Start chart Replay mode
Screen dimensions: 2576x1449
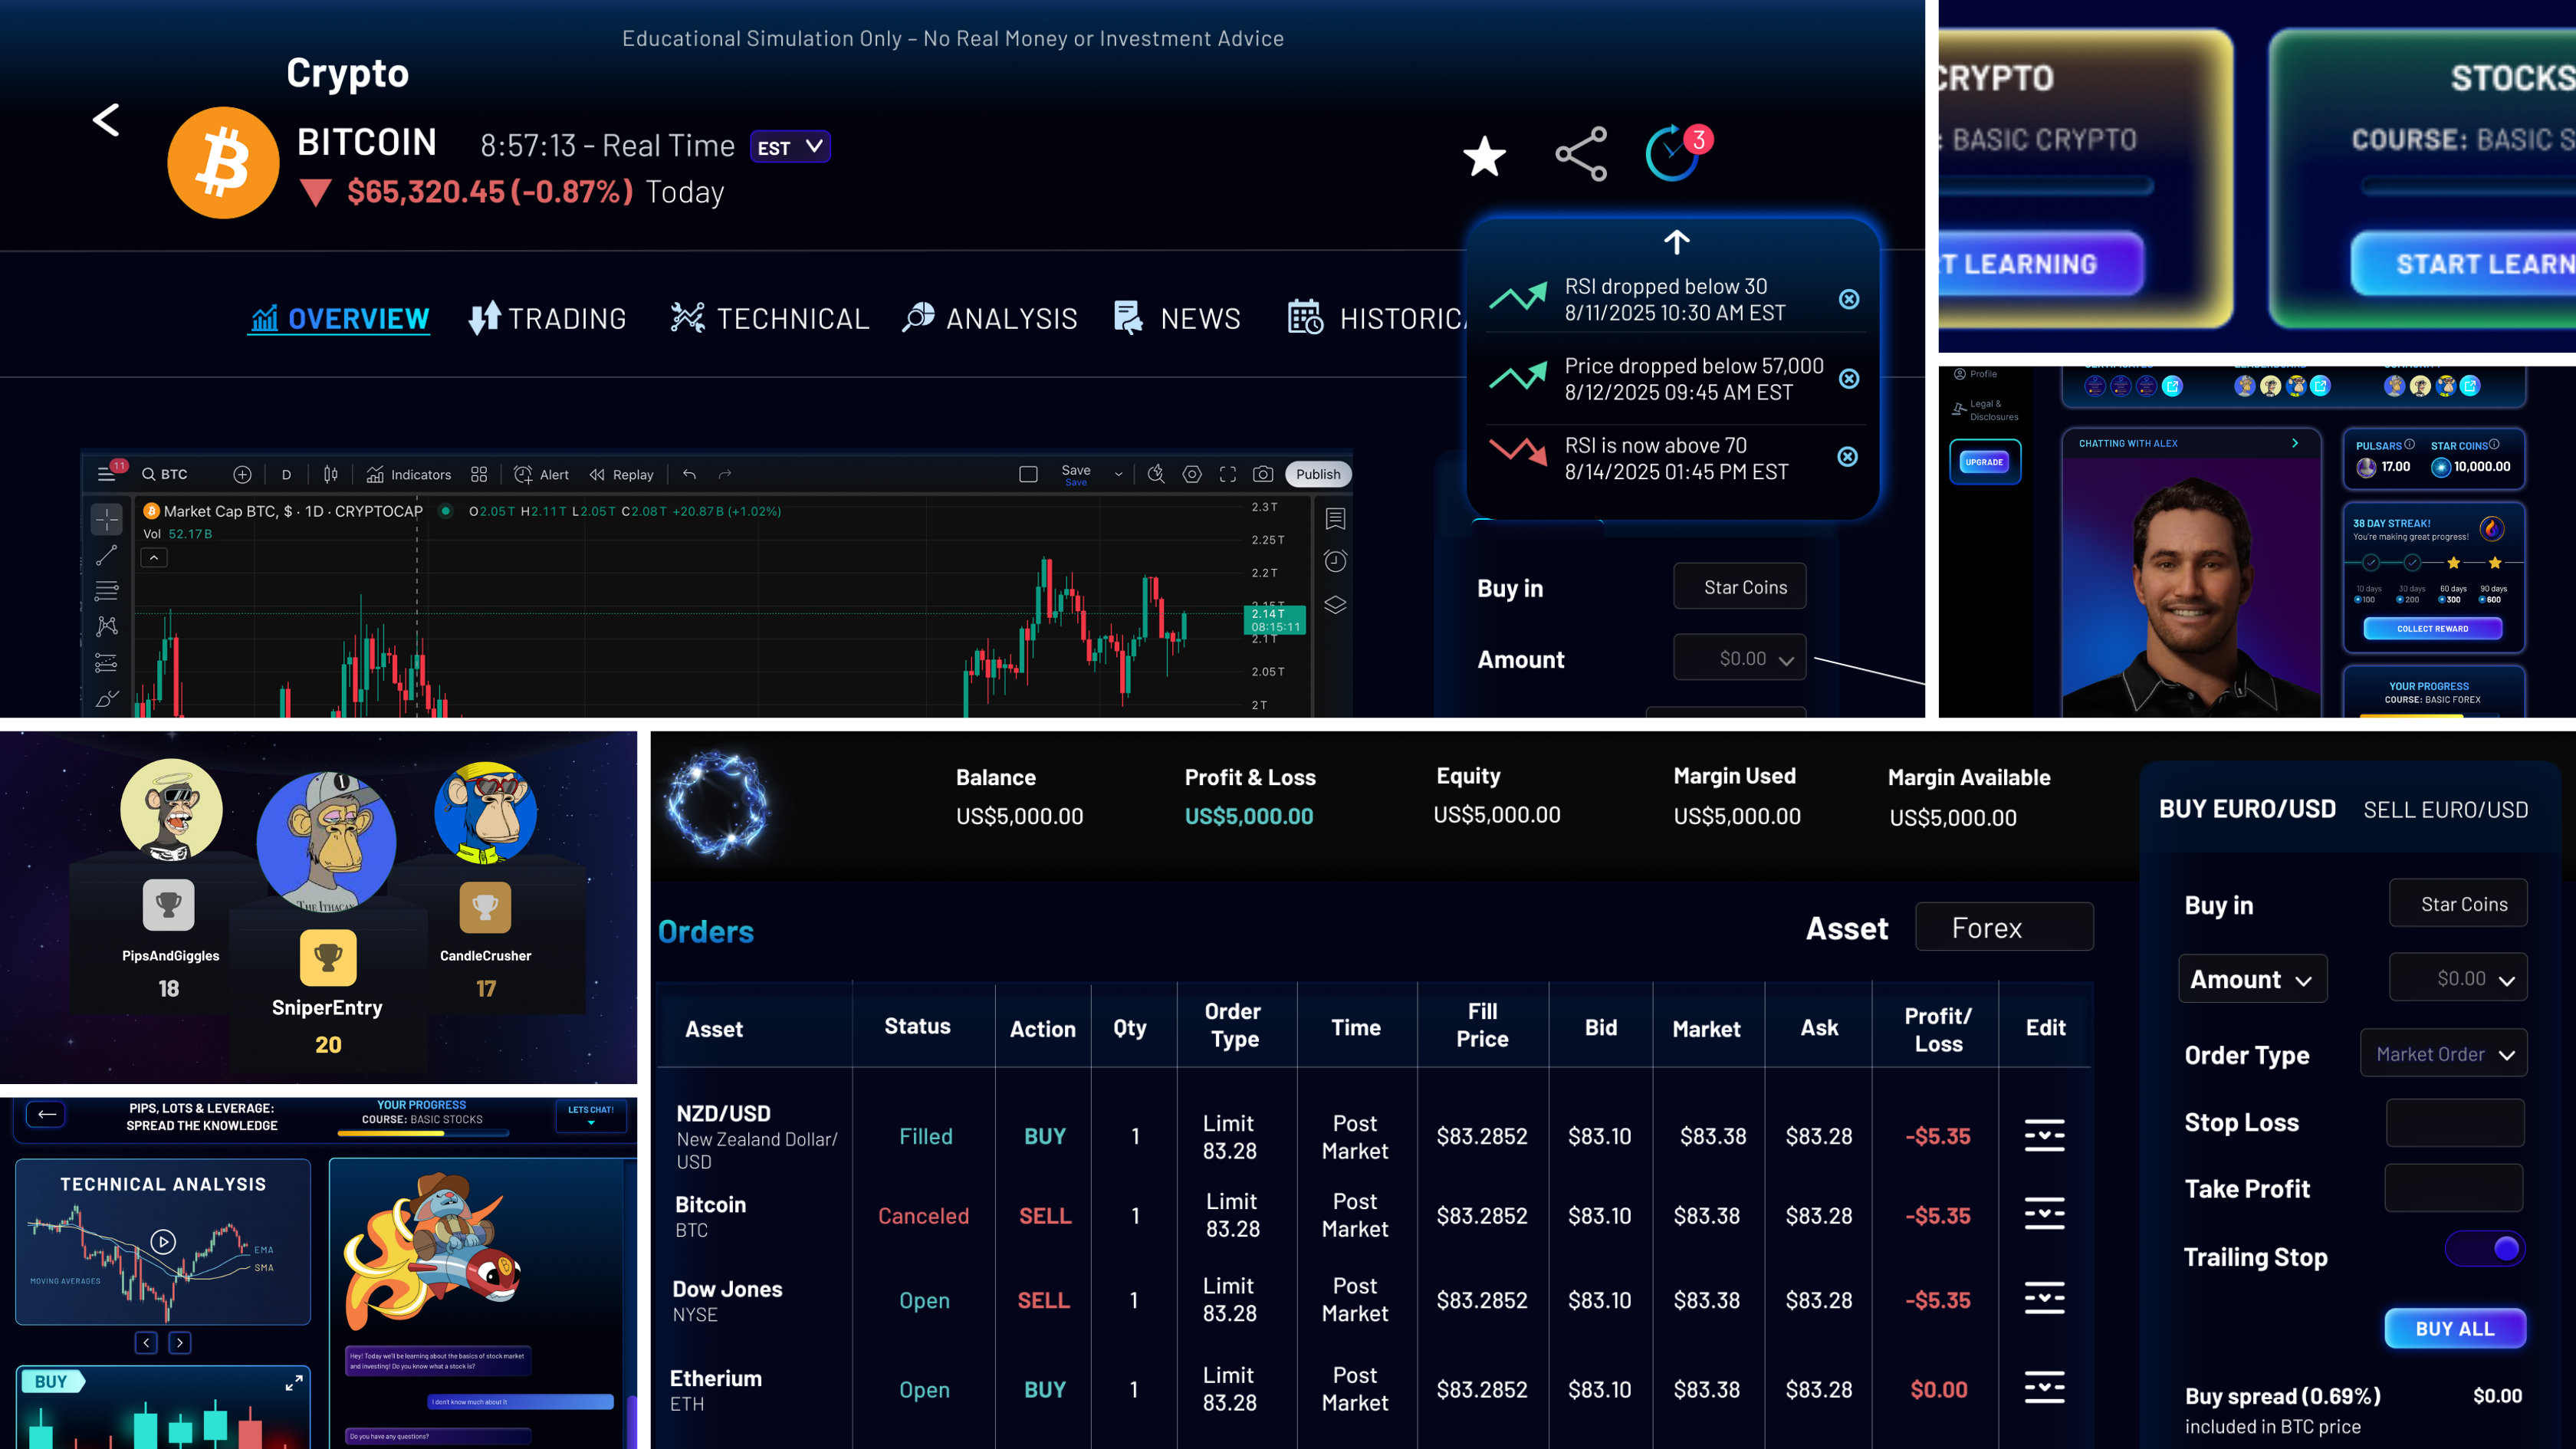coord(621,474)
